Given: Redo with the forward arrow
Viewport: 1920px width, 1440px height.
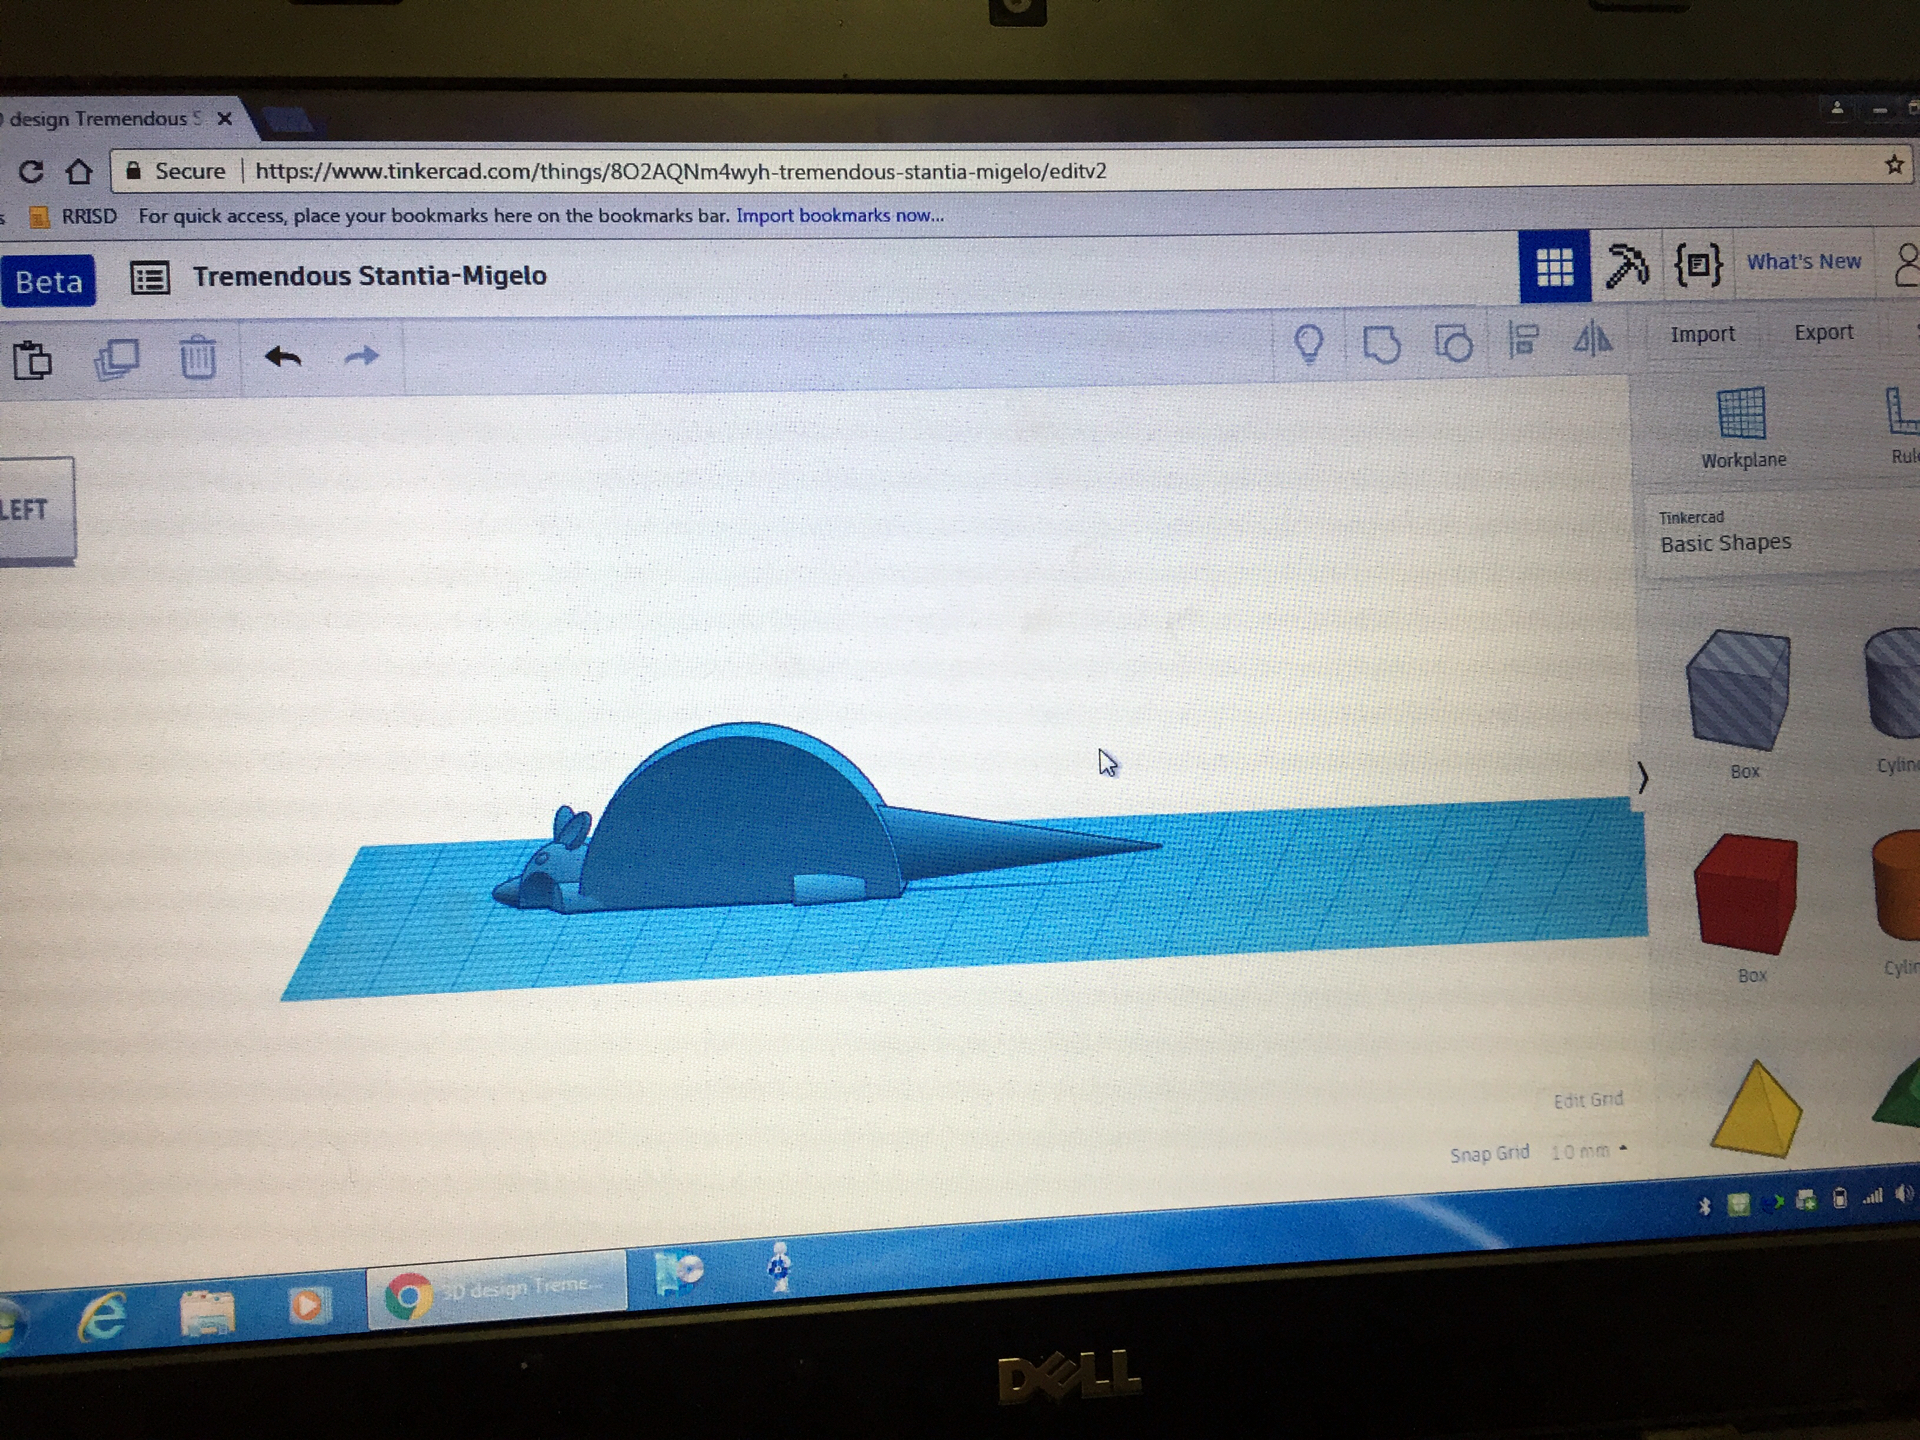Looking at the screenshot, I should (362, 355).
